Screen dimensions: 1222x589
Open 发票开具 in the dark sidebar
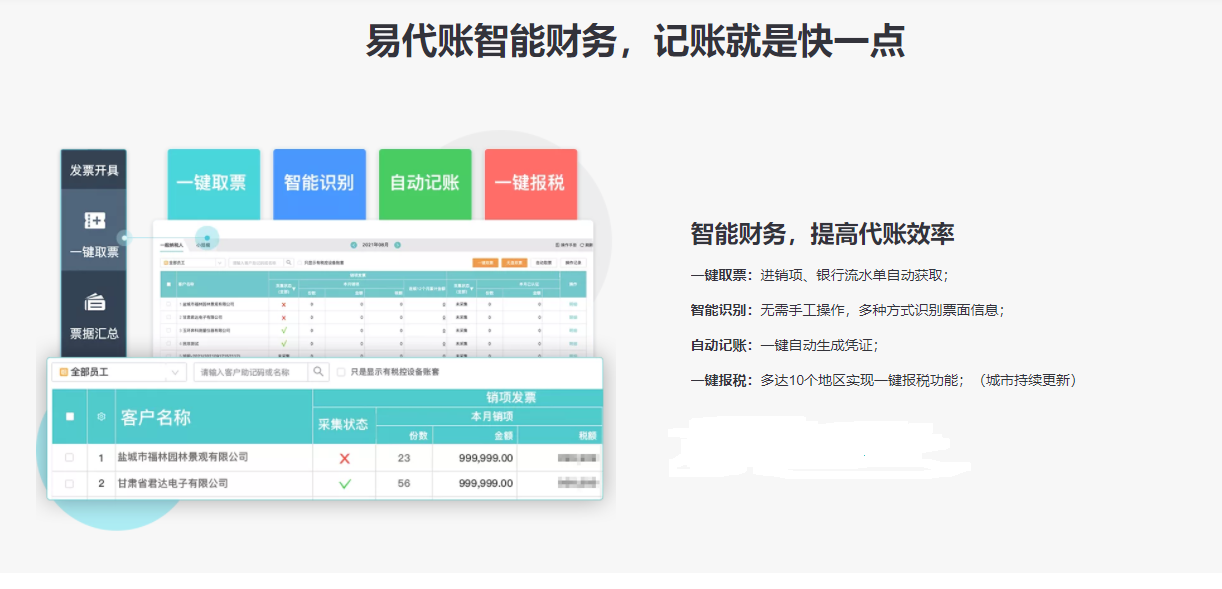tap(94, 170)
